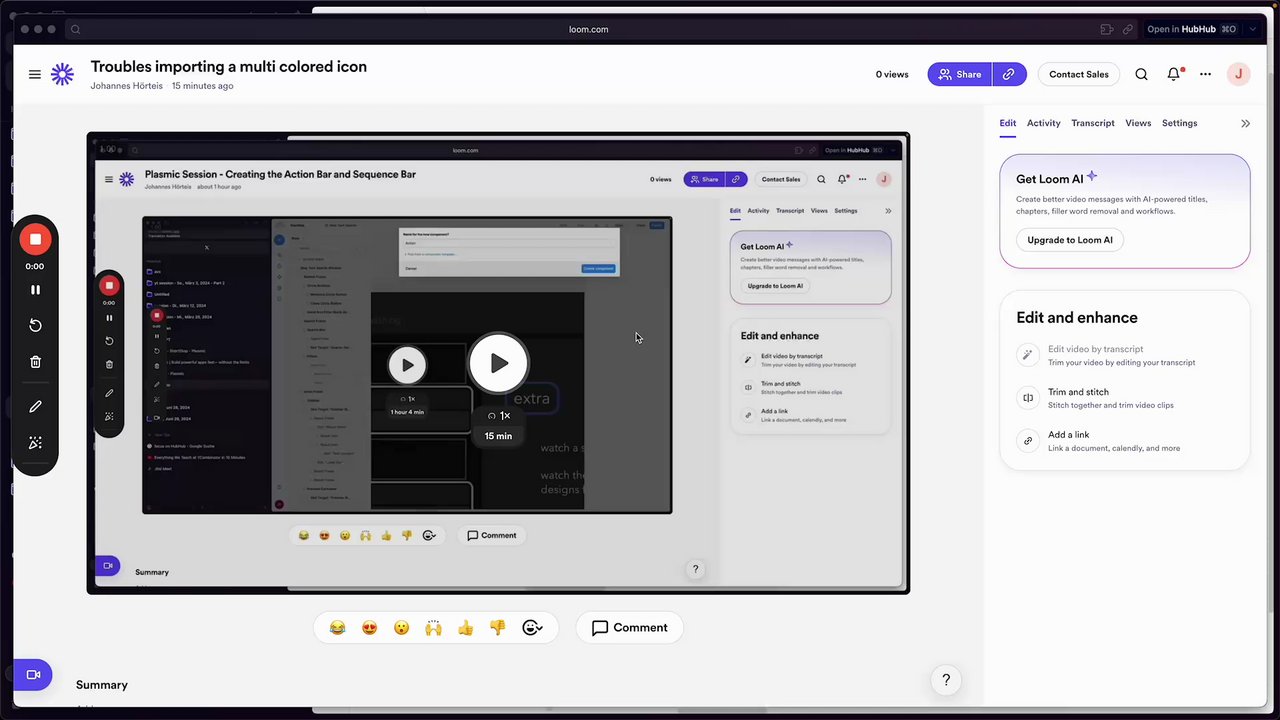This screenshot has height=720, width=1280.
Task: Stop recording with the large red stop button
Action: pyautogui.click(x=35, y=239)
